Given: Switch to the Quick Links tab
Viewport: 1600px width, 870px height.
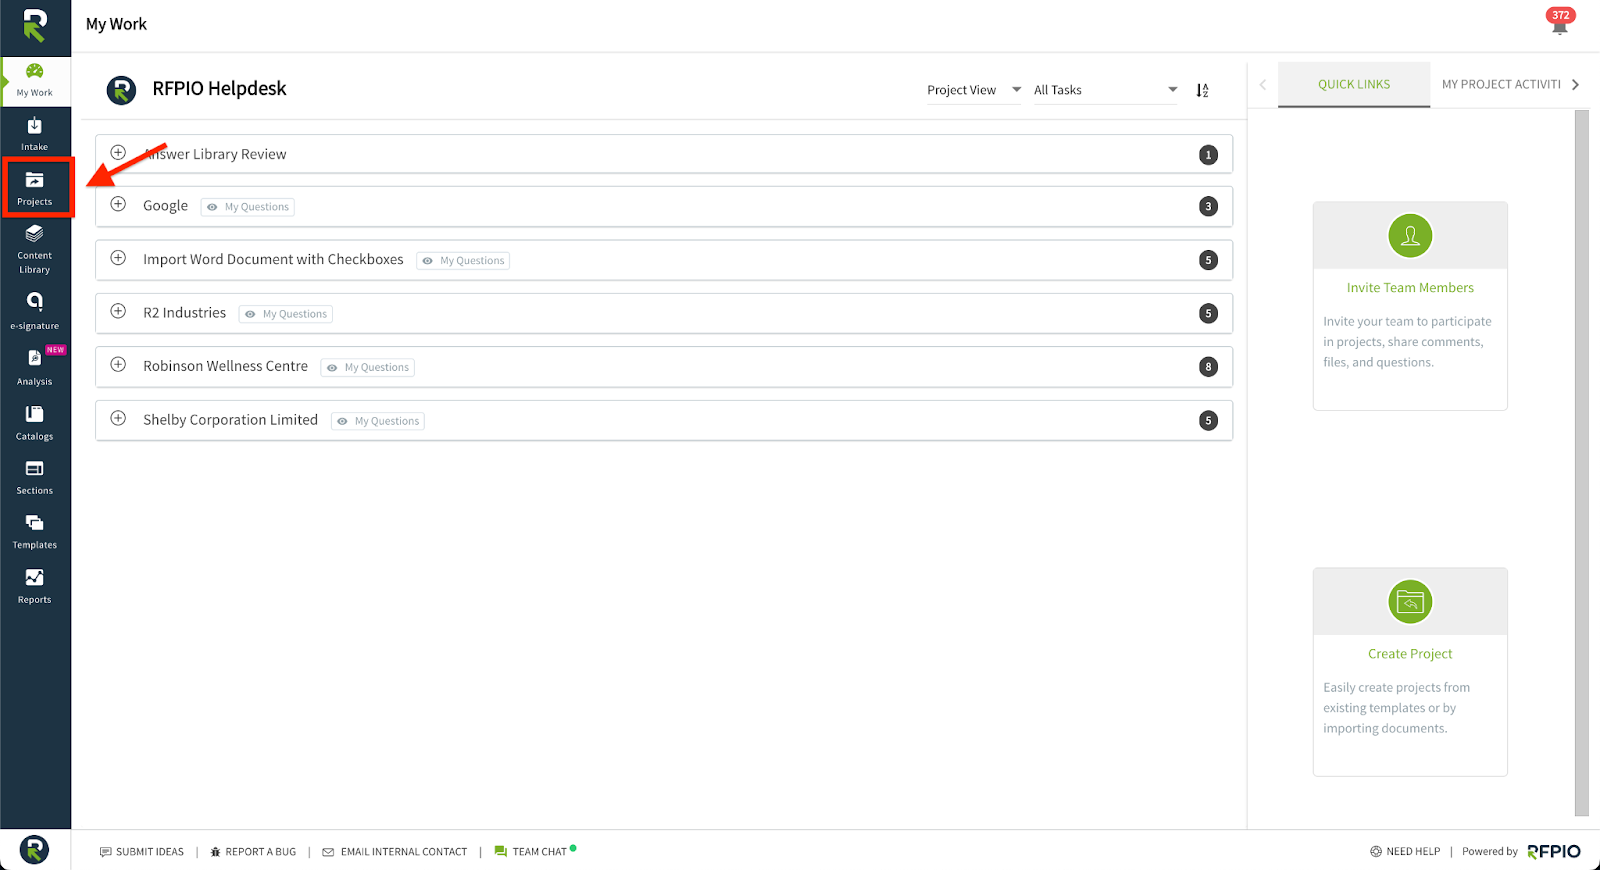Looking at the screenshot, I should [x=1354, y=84].
